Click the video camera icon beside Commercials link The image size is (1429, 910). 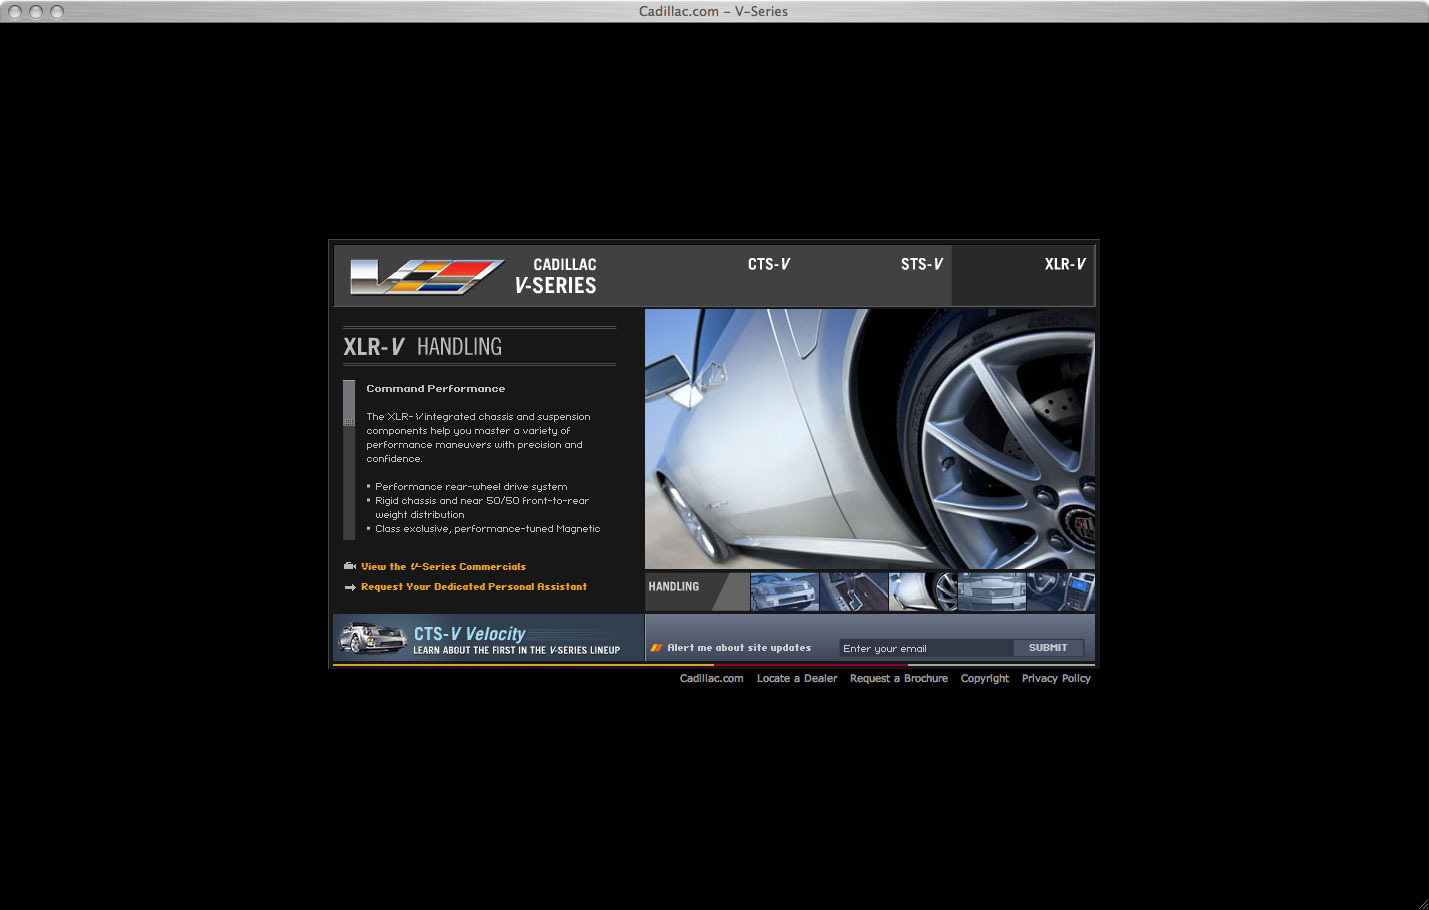pos(350,566)
